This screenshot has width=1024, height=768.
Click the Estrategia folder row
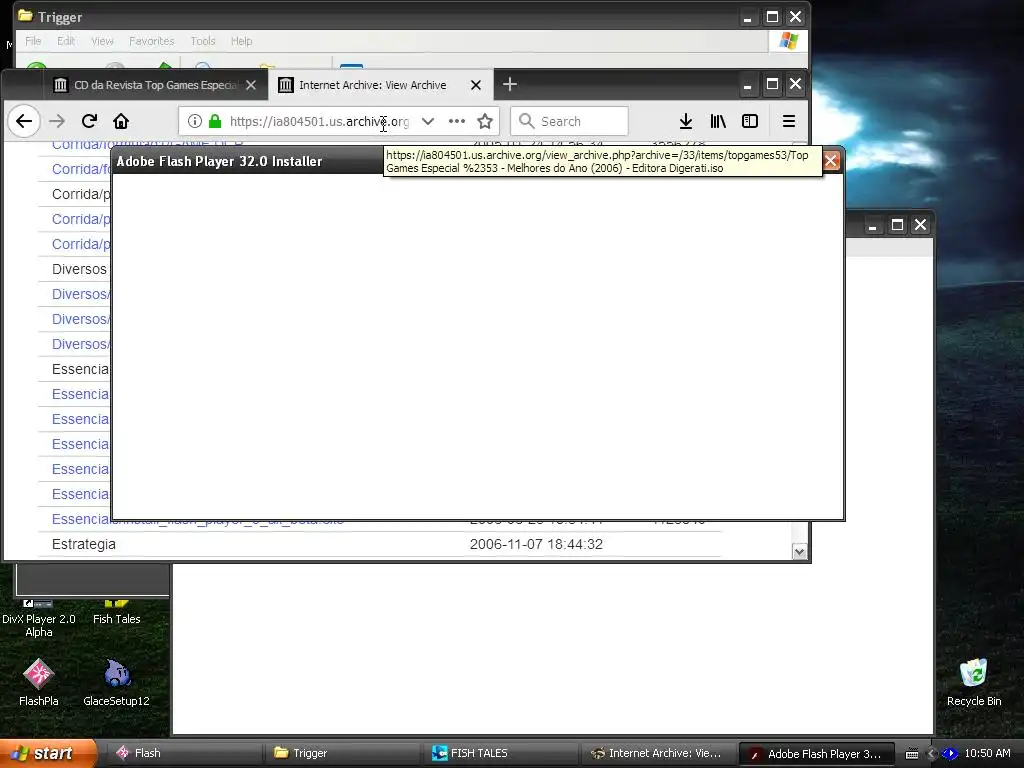pos(379,544)
